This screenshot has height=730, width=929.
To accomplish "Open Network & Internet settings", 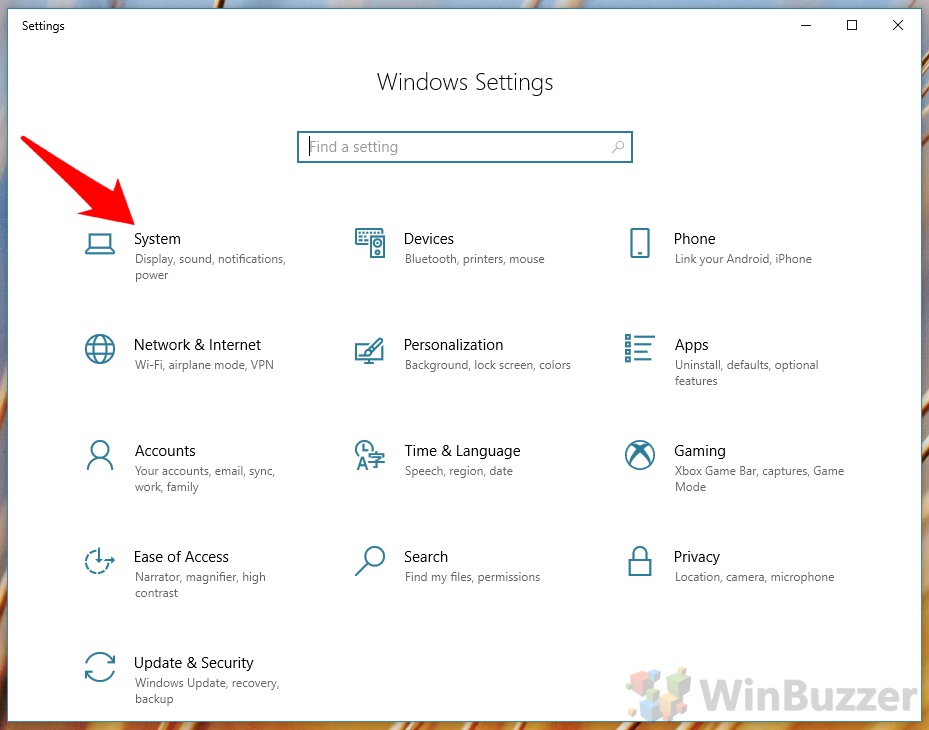I will [197, 345].
